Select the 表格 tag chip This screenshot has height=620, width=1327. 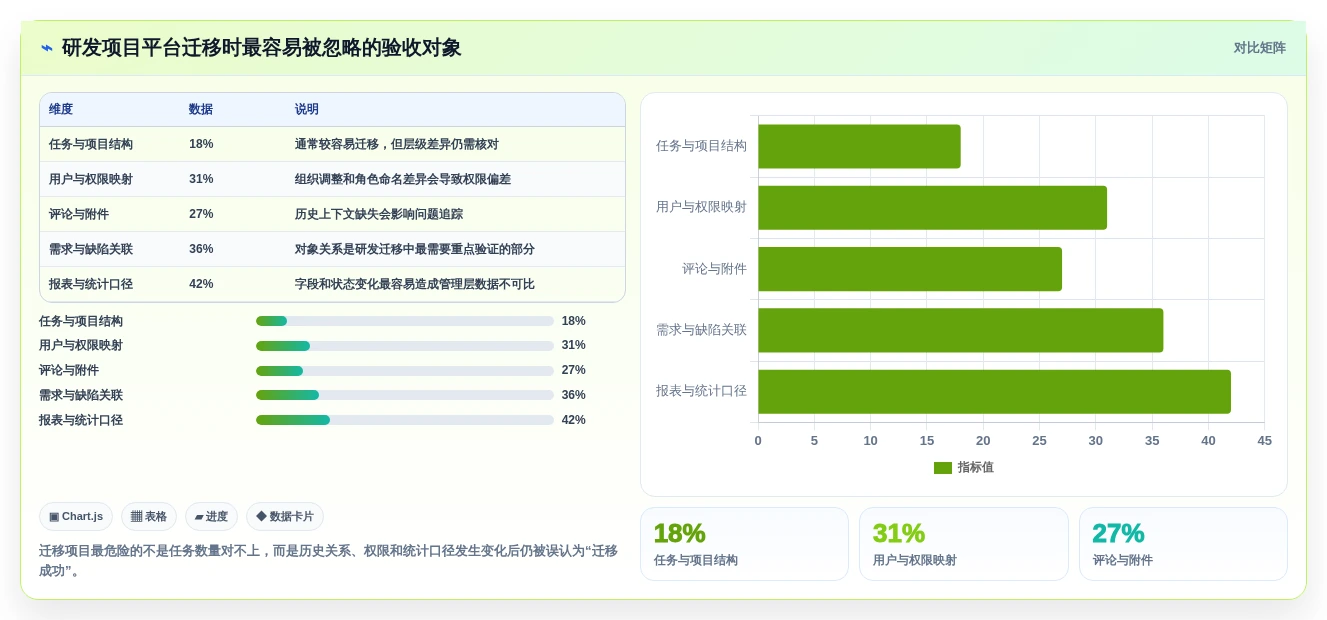tap(149, 516)
